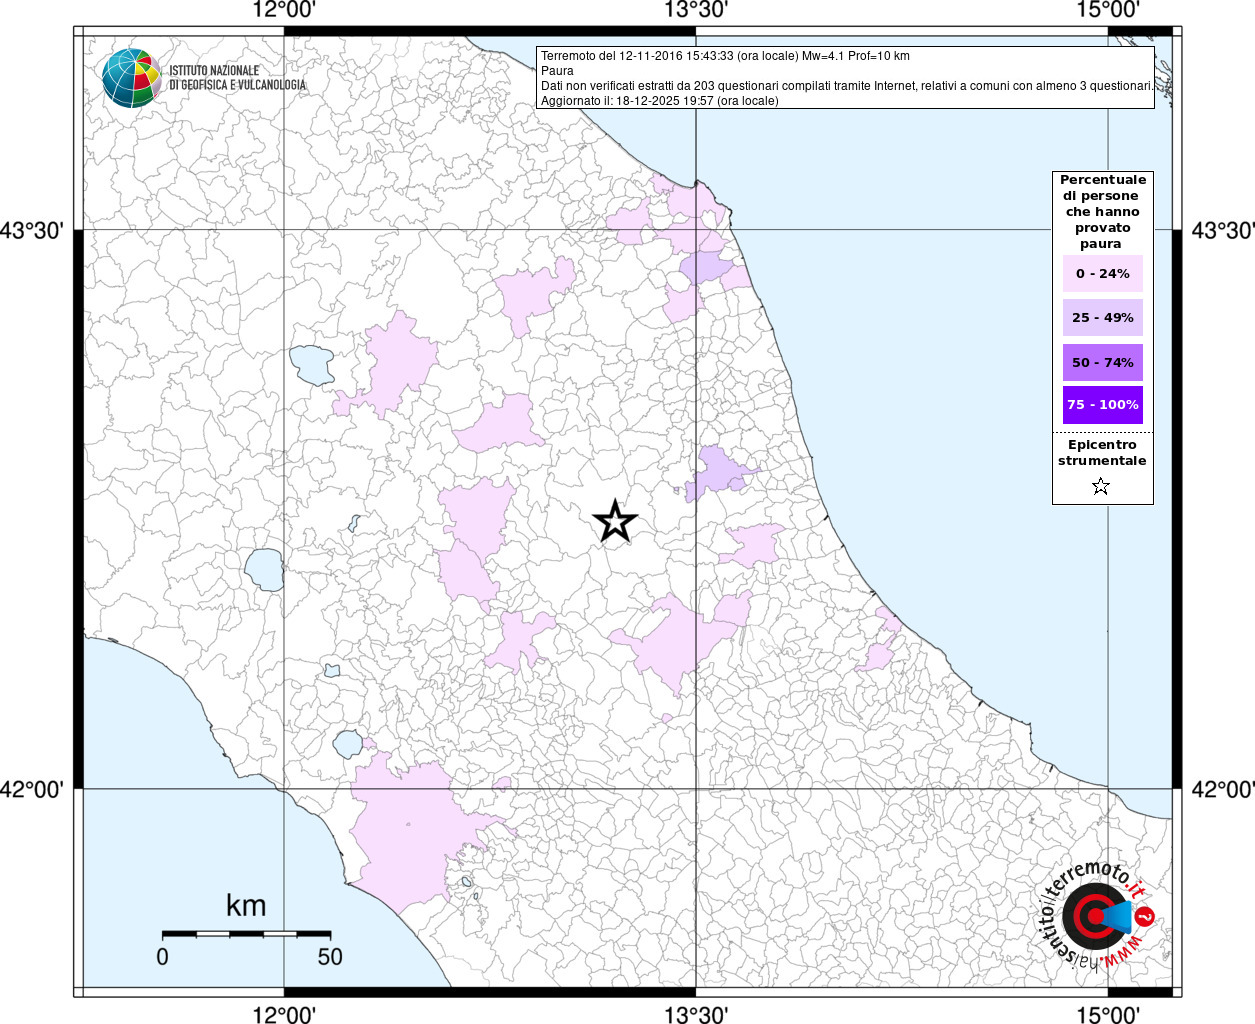The image size is (1255, 1024).
Task: Pick the 25 - 49% legend swatch
Action: 1102,318
